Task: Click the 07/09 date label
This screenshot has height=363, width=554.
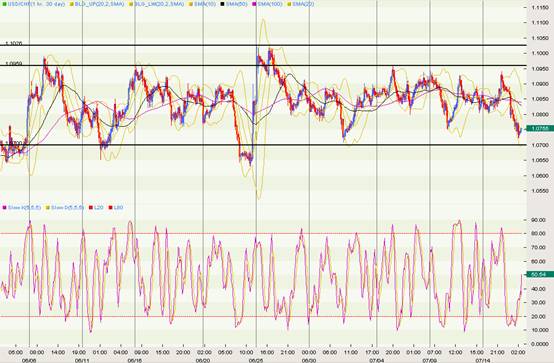Action: pyautogui.click(x=430, y=360)
